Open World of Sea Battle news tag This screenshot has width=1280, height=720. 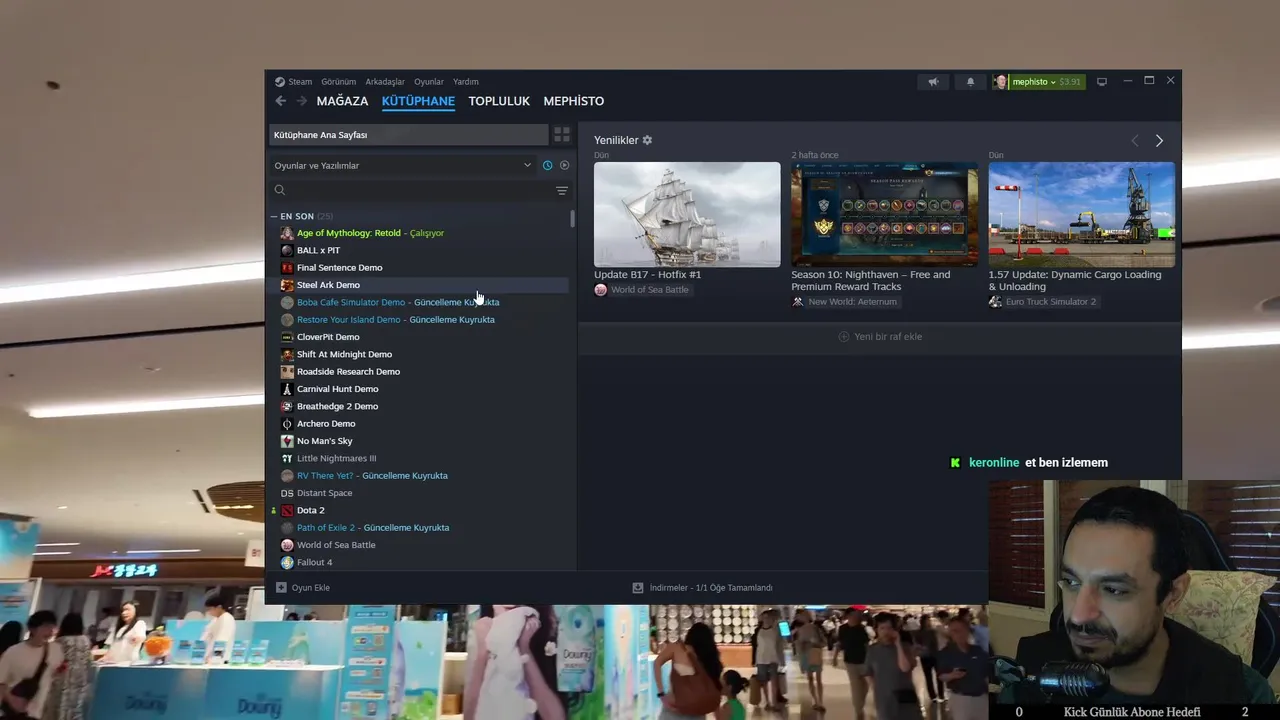coord(641,290)
